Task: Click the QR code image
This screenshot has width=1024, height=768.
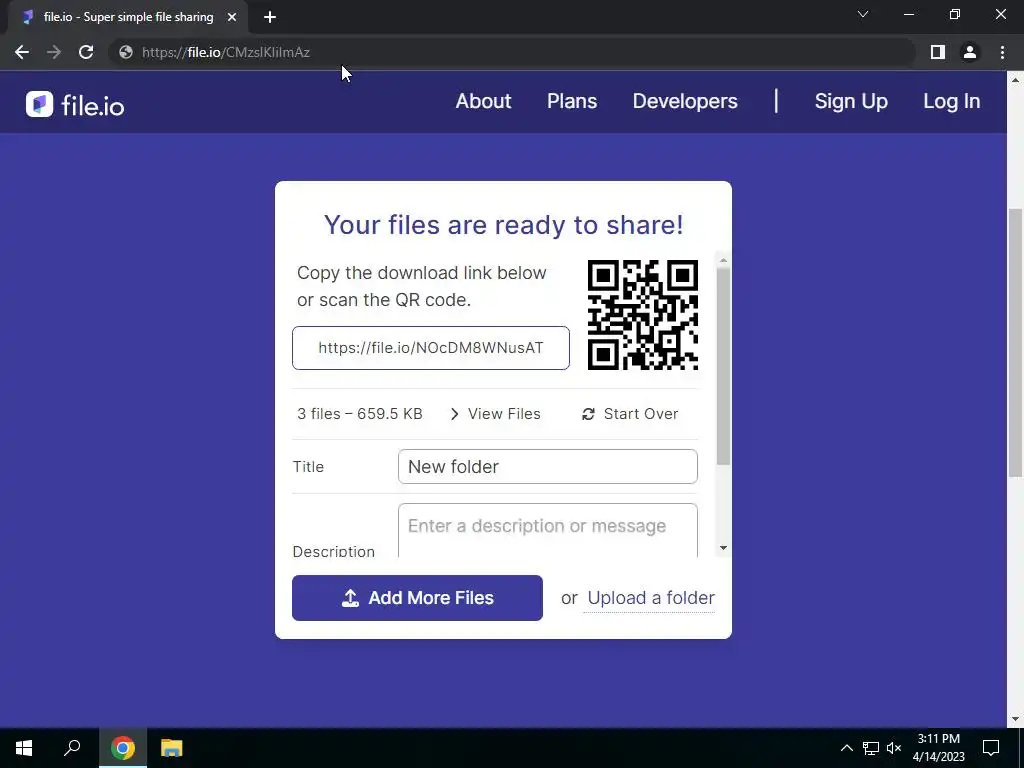Action: [643, 315]
